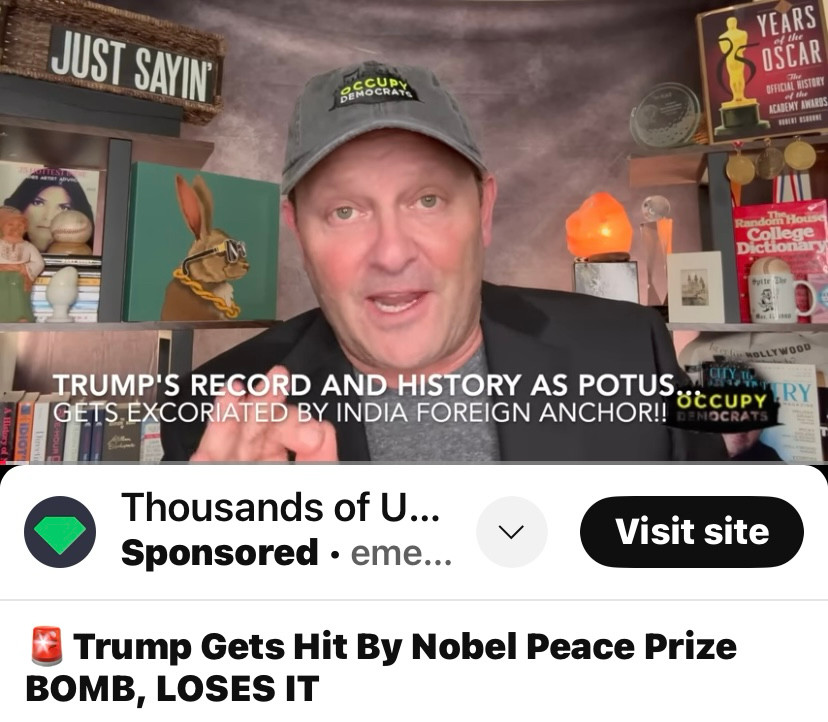The image size is (828, 722).
Task: Tap the JUST SAYIN' sign in the video
Action: (134, 66)
